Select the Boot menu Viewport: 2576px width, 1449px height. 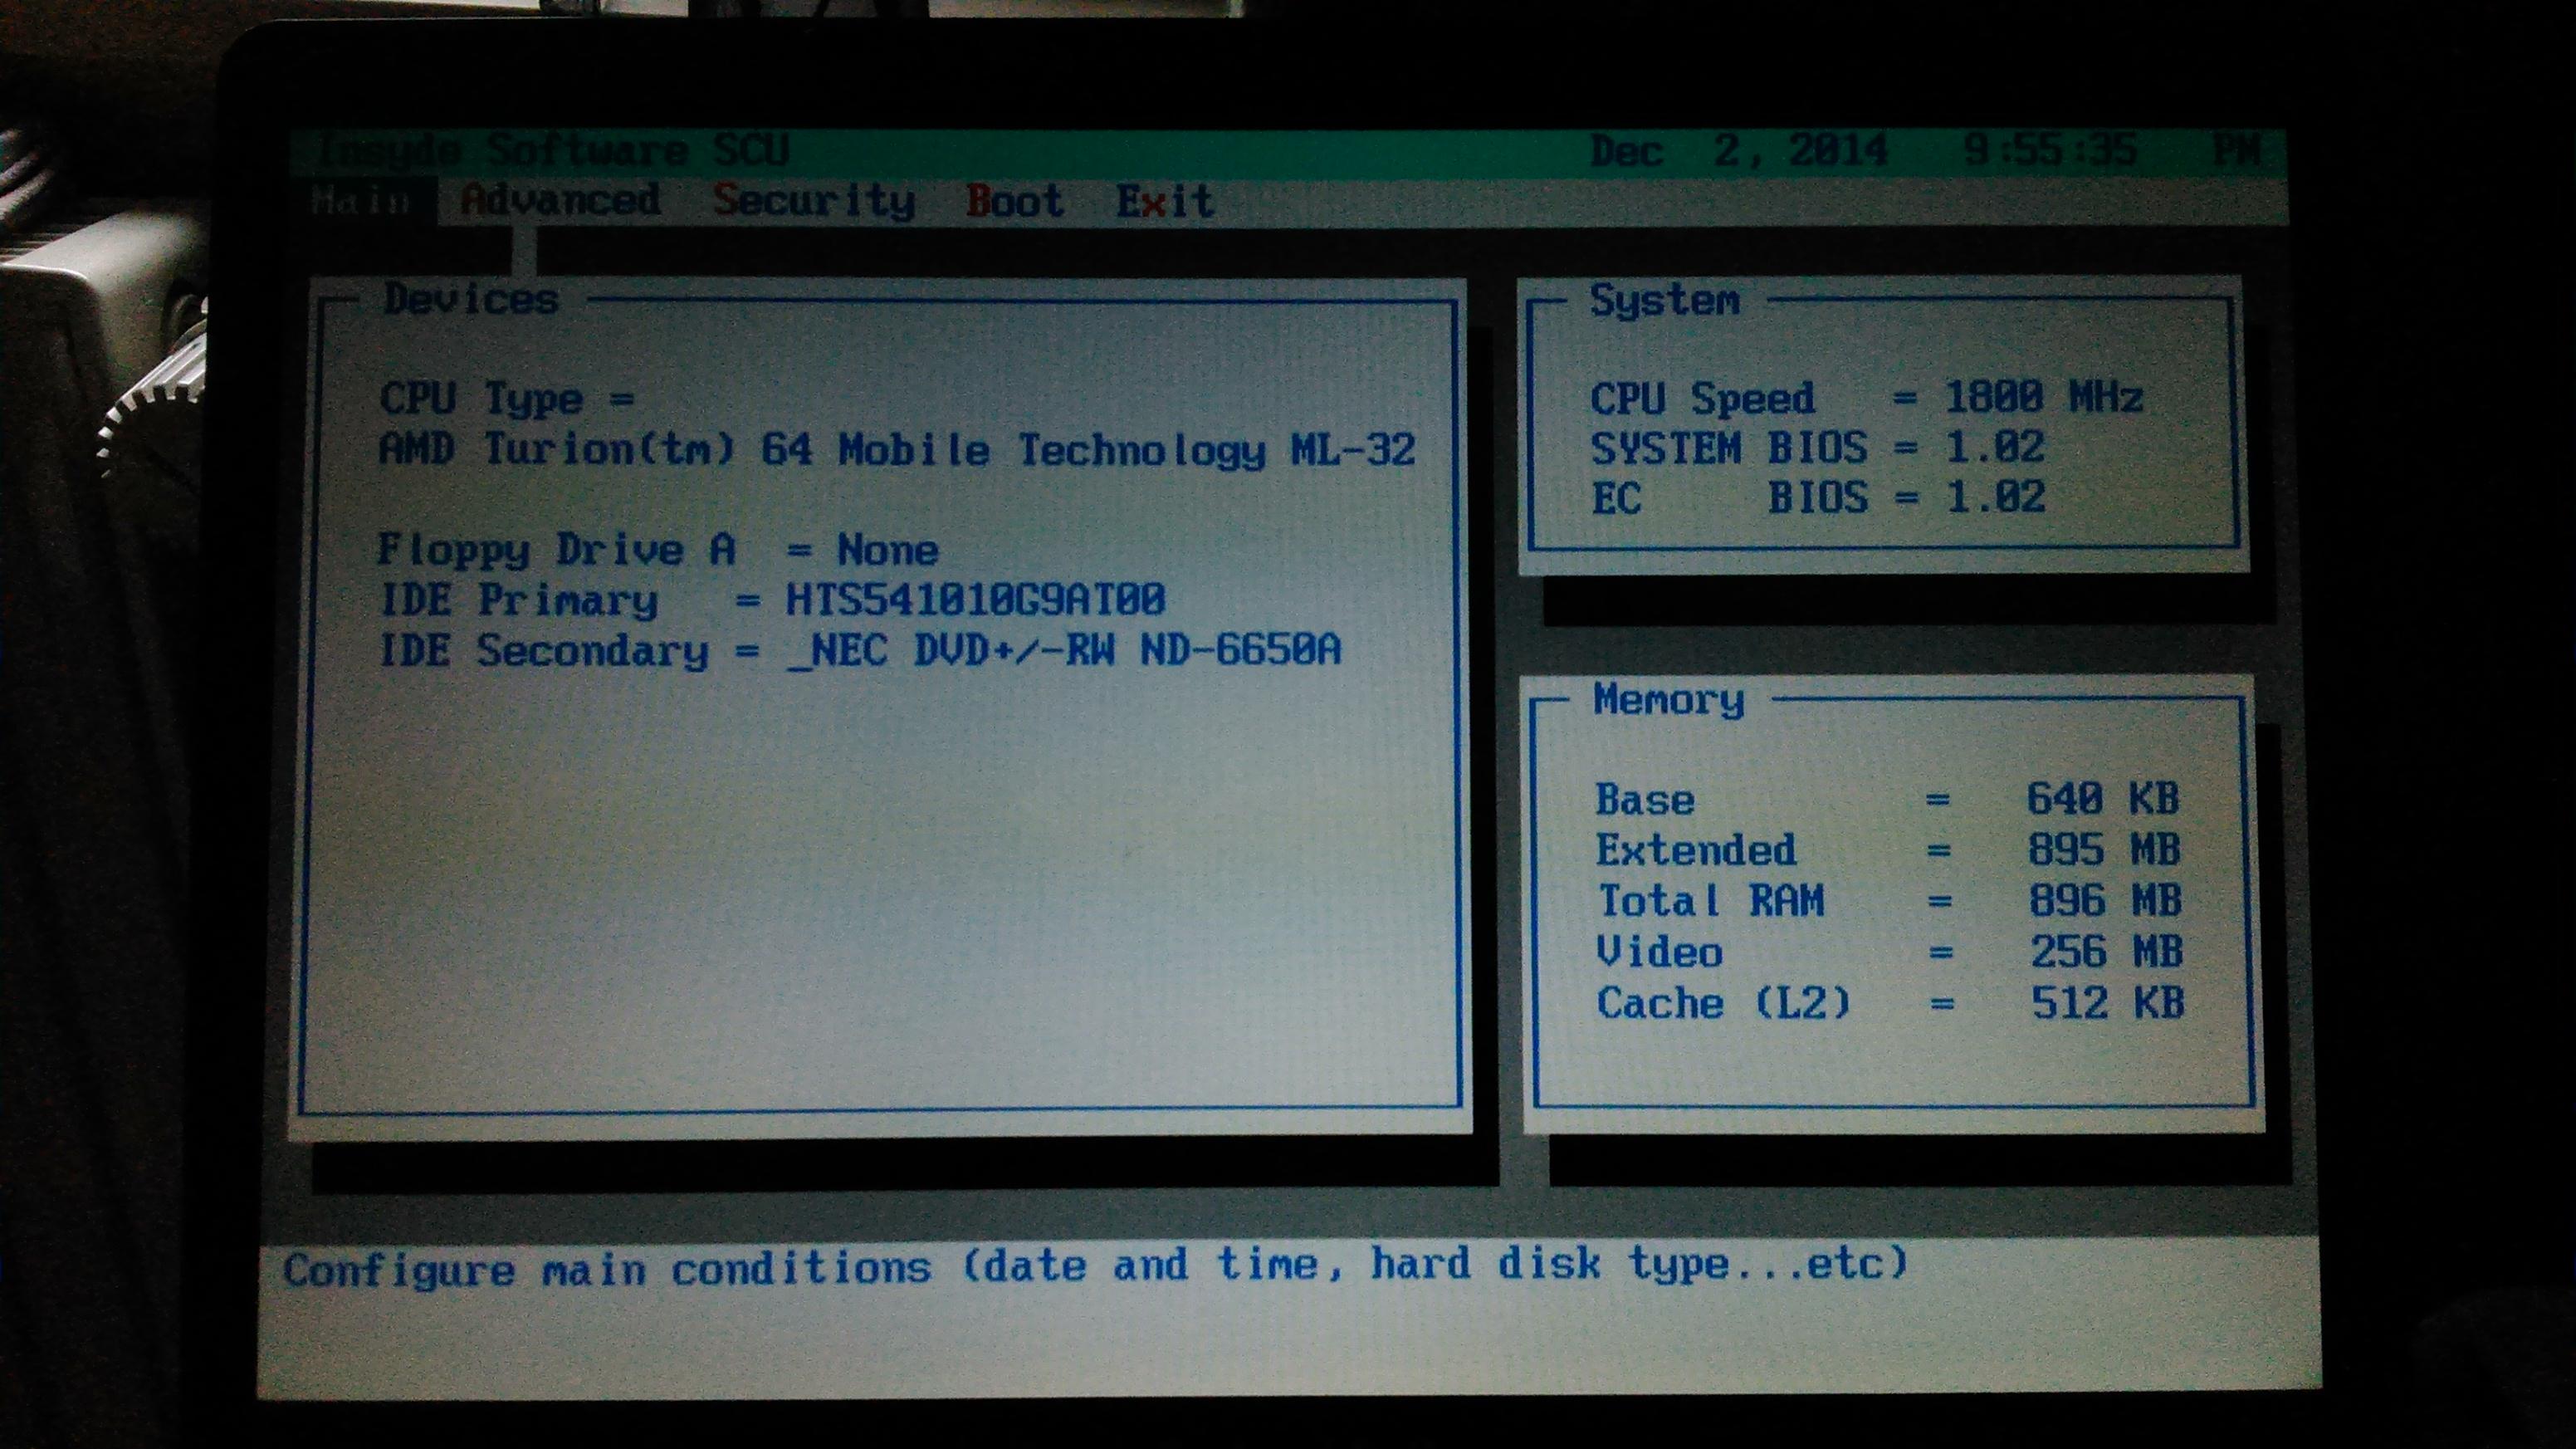[1014, 201]
